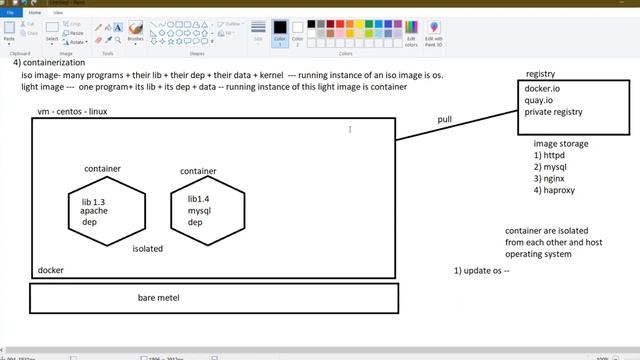640x360 pixels.
Task: Pick the yellow color swatch
Action: pyautogui.click(x=359, y=24)
